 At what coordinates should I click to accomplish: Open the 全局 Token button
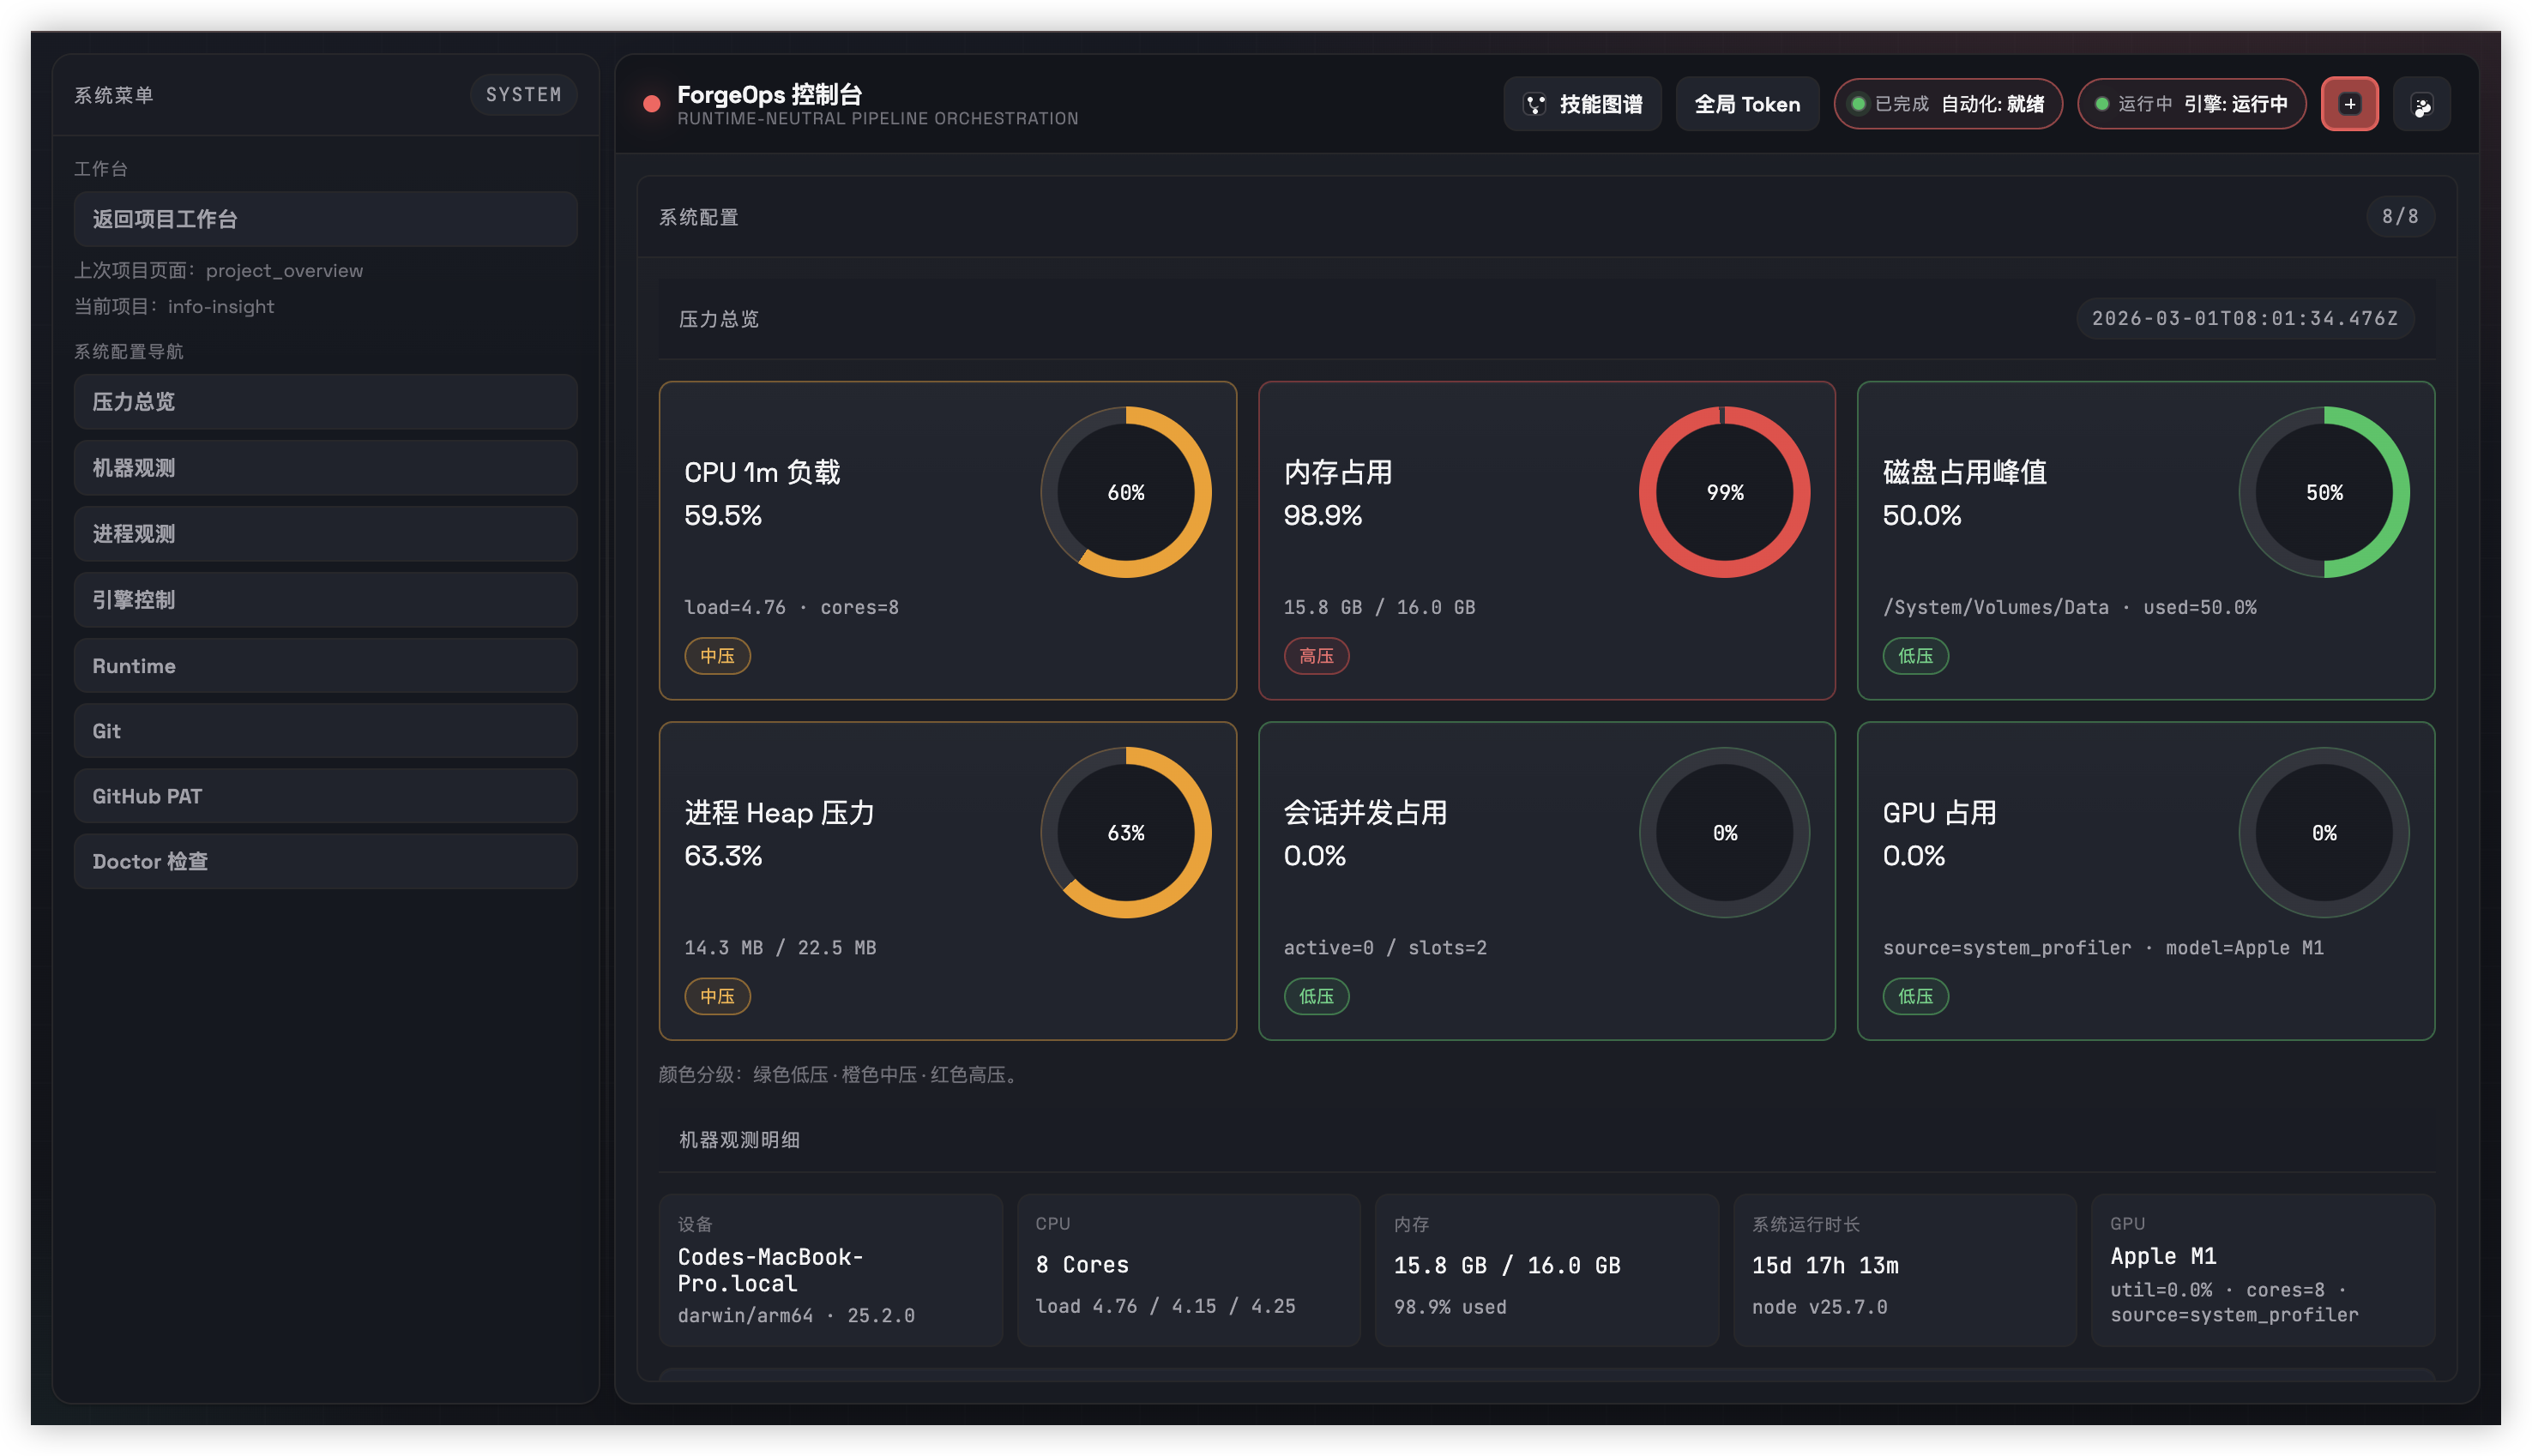coord(1747,103)
